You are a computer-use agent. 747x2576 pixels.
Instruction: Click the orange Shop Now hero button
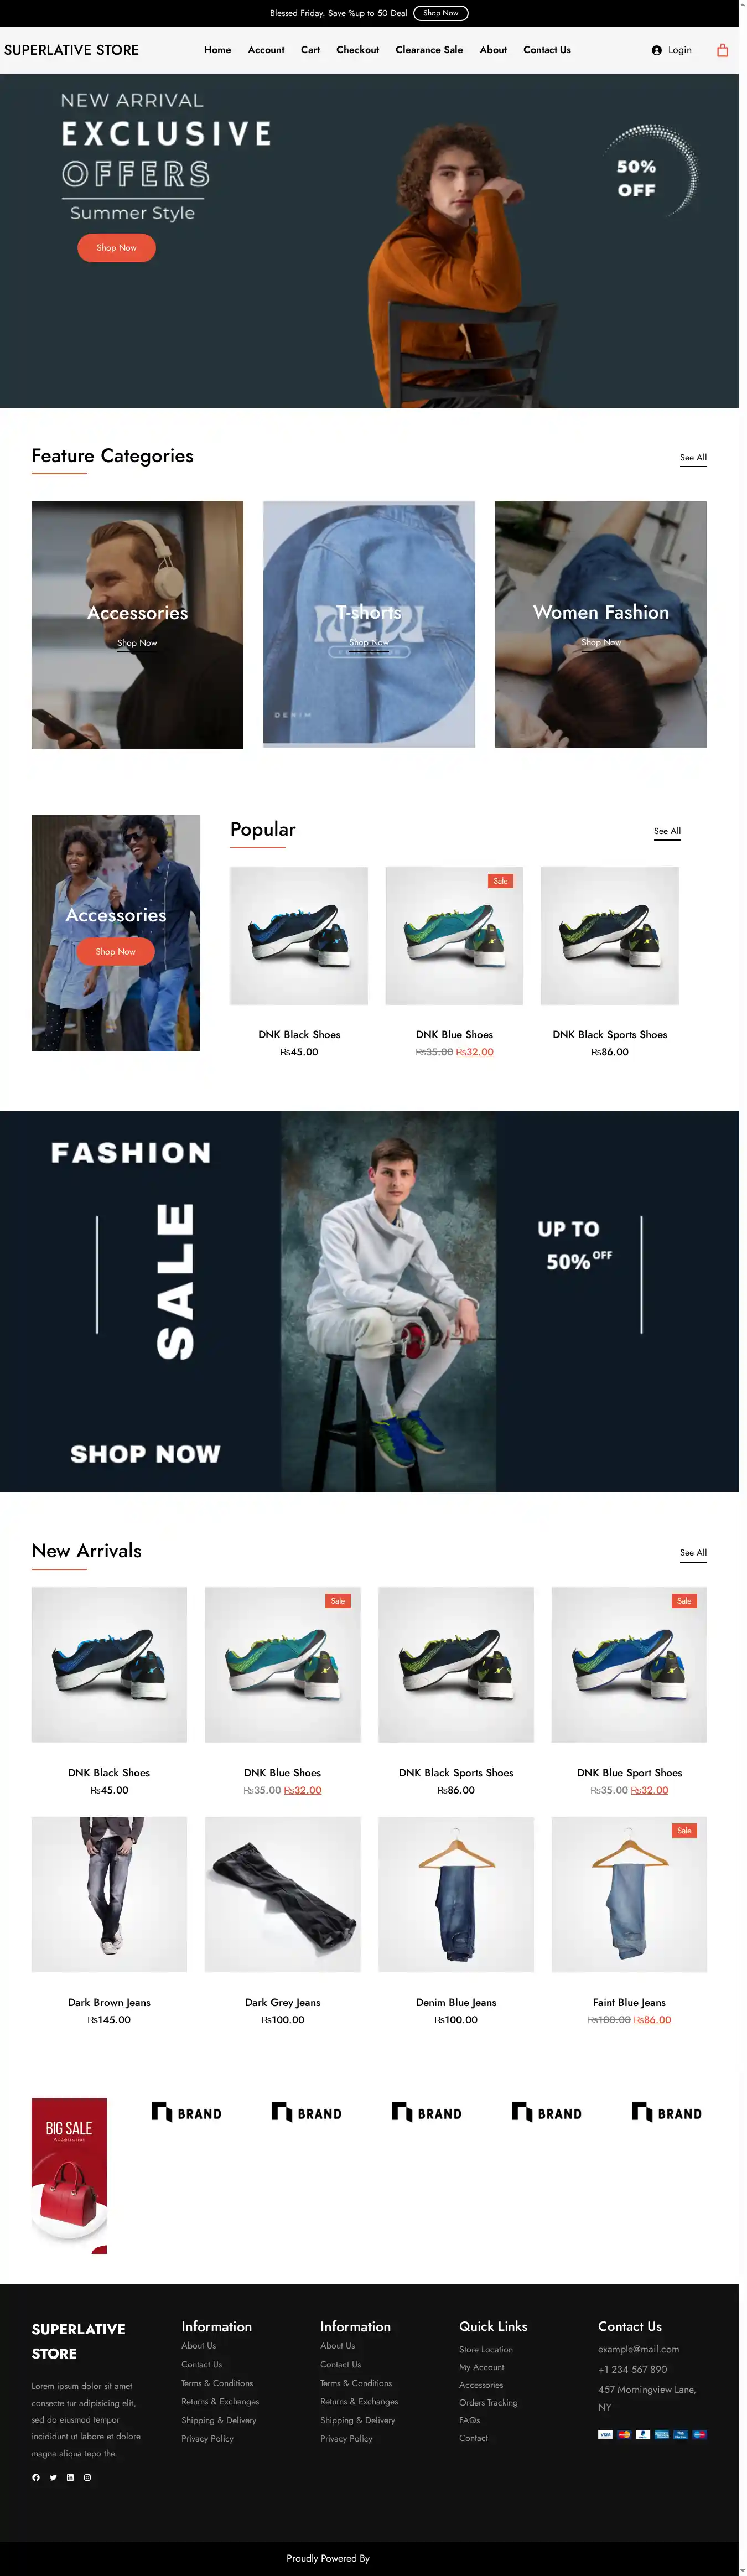(116, 248)
